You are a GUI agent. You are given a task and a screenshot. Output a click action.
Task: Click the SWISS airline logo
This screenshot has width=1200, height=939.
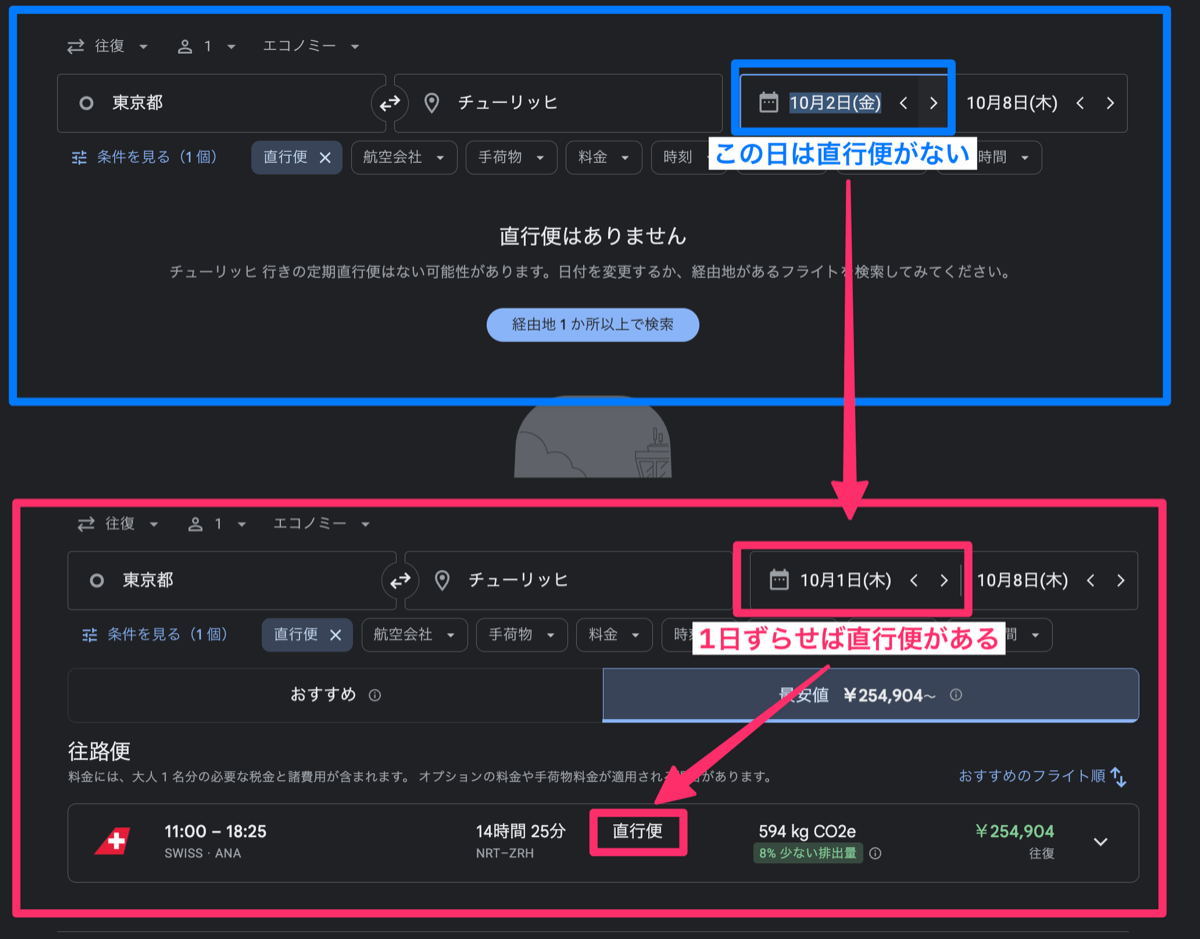coord(113,842)
